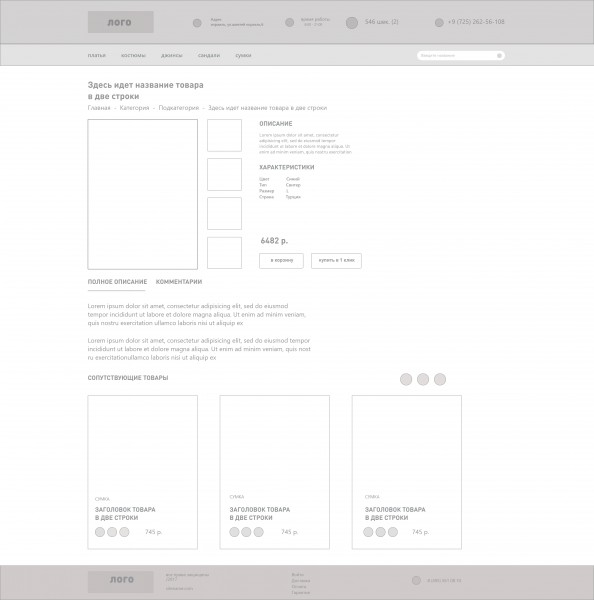Click the ХАРАКТЕРИСТИКИ heading
Viewport: 594px width, 600px height.
(287, 167)
